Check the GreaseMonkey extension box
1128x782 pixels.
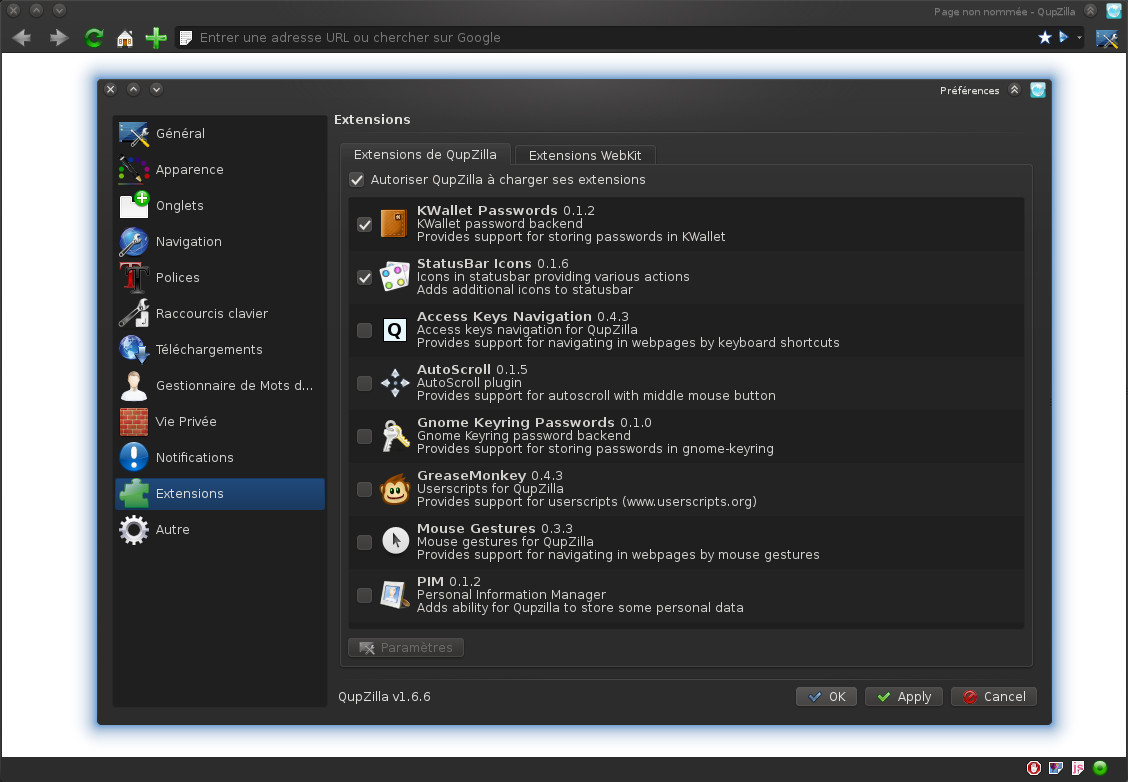tap(365, 489)
